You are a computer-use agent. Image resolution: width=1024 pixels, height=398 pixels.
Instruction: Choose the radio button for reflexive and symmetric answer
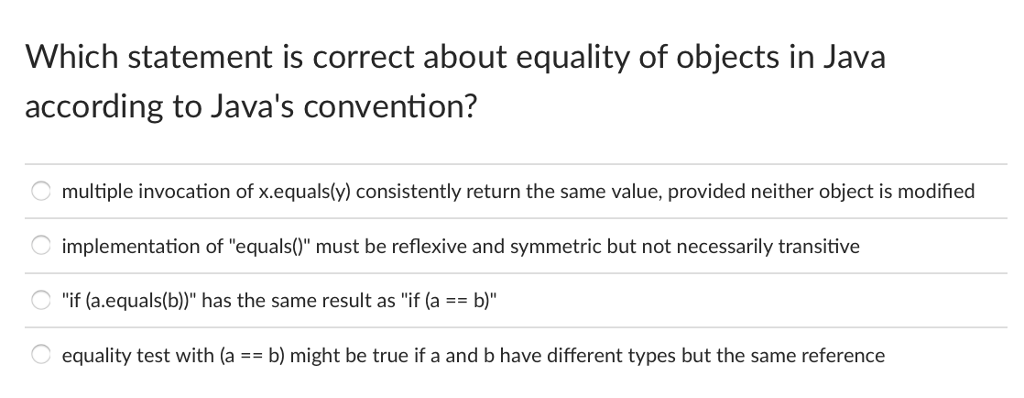41,246
